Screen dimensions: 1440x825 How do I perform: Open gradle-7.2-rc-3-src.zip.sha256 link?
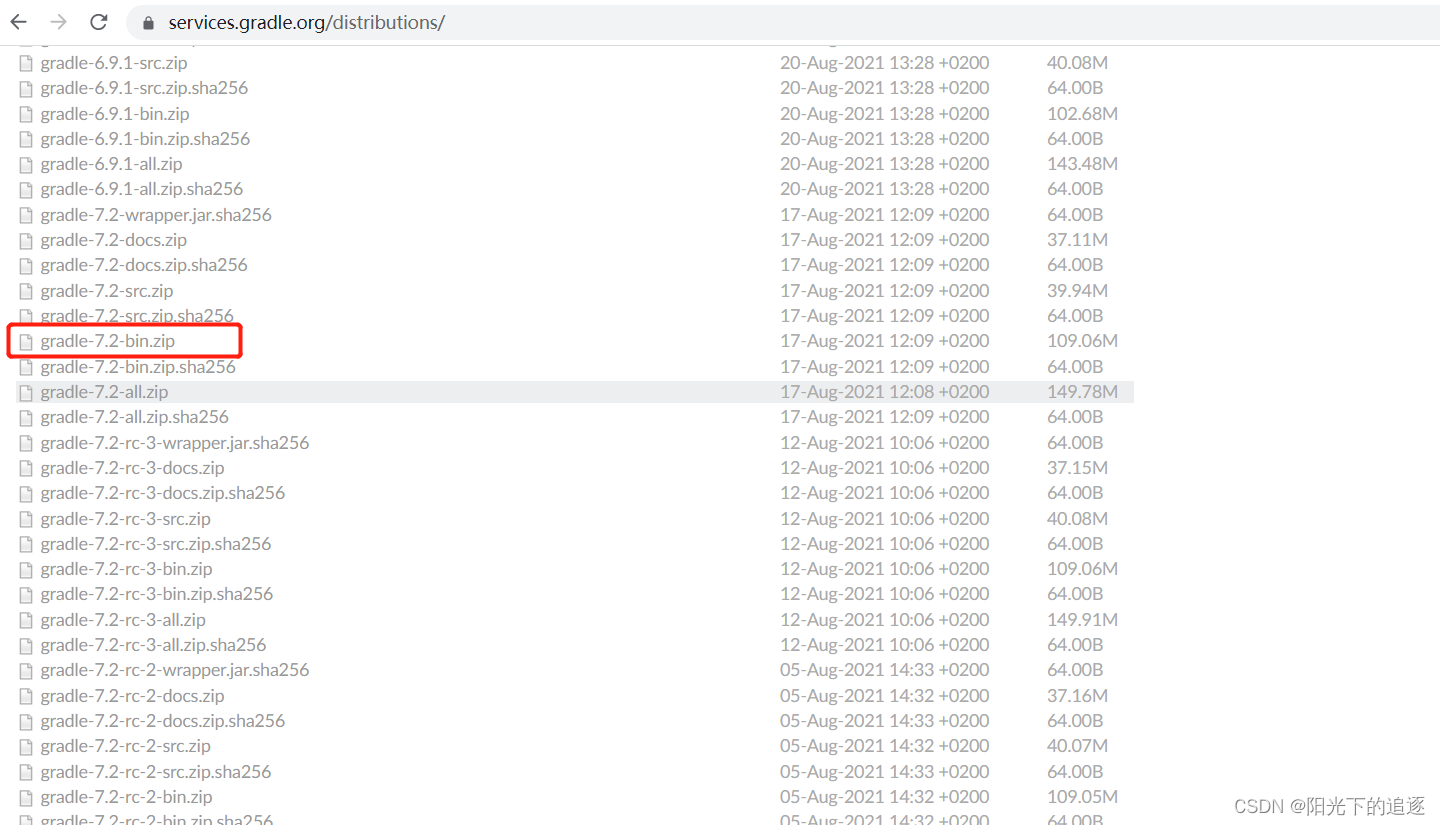pos(156,544)
